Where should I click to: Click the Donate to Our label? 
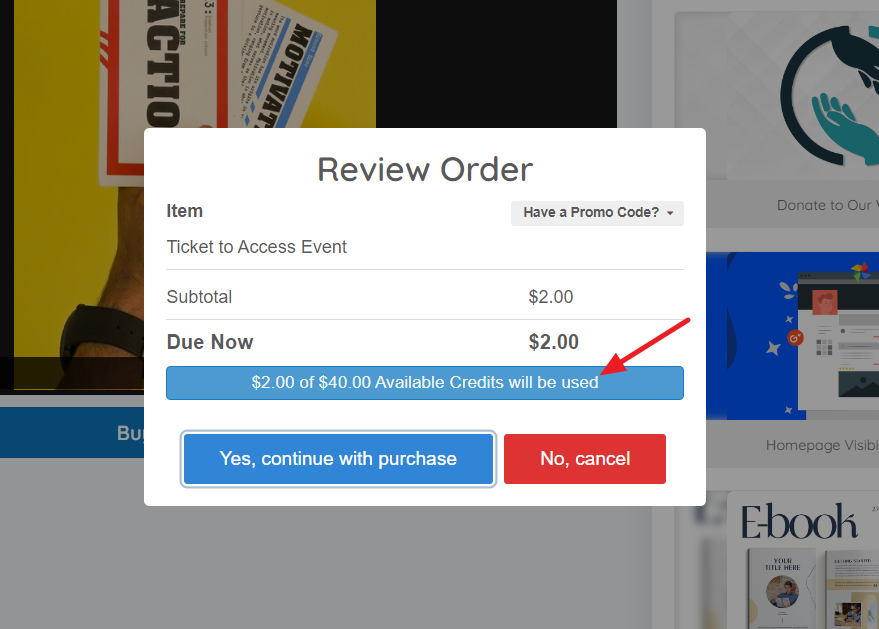pos(827,205)
